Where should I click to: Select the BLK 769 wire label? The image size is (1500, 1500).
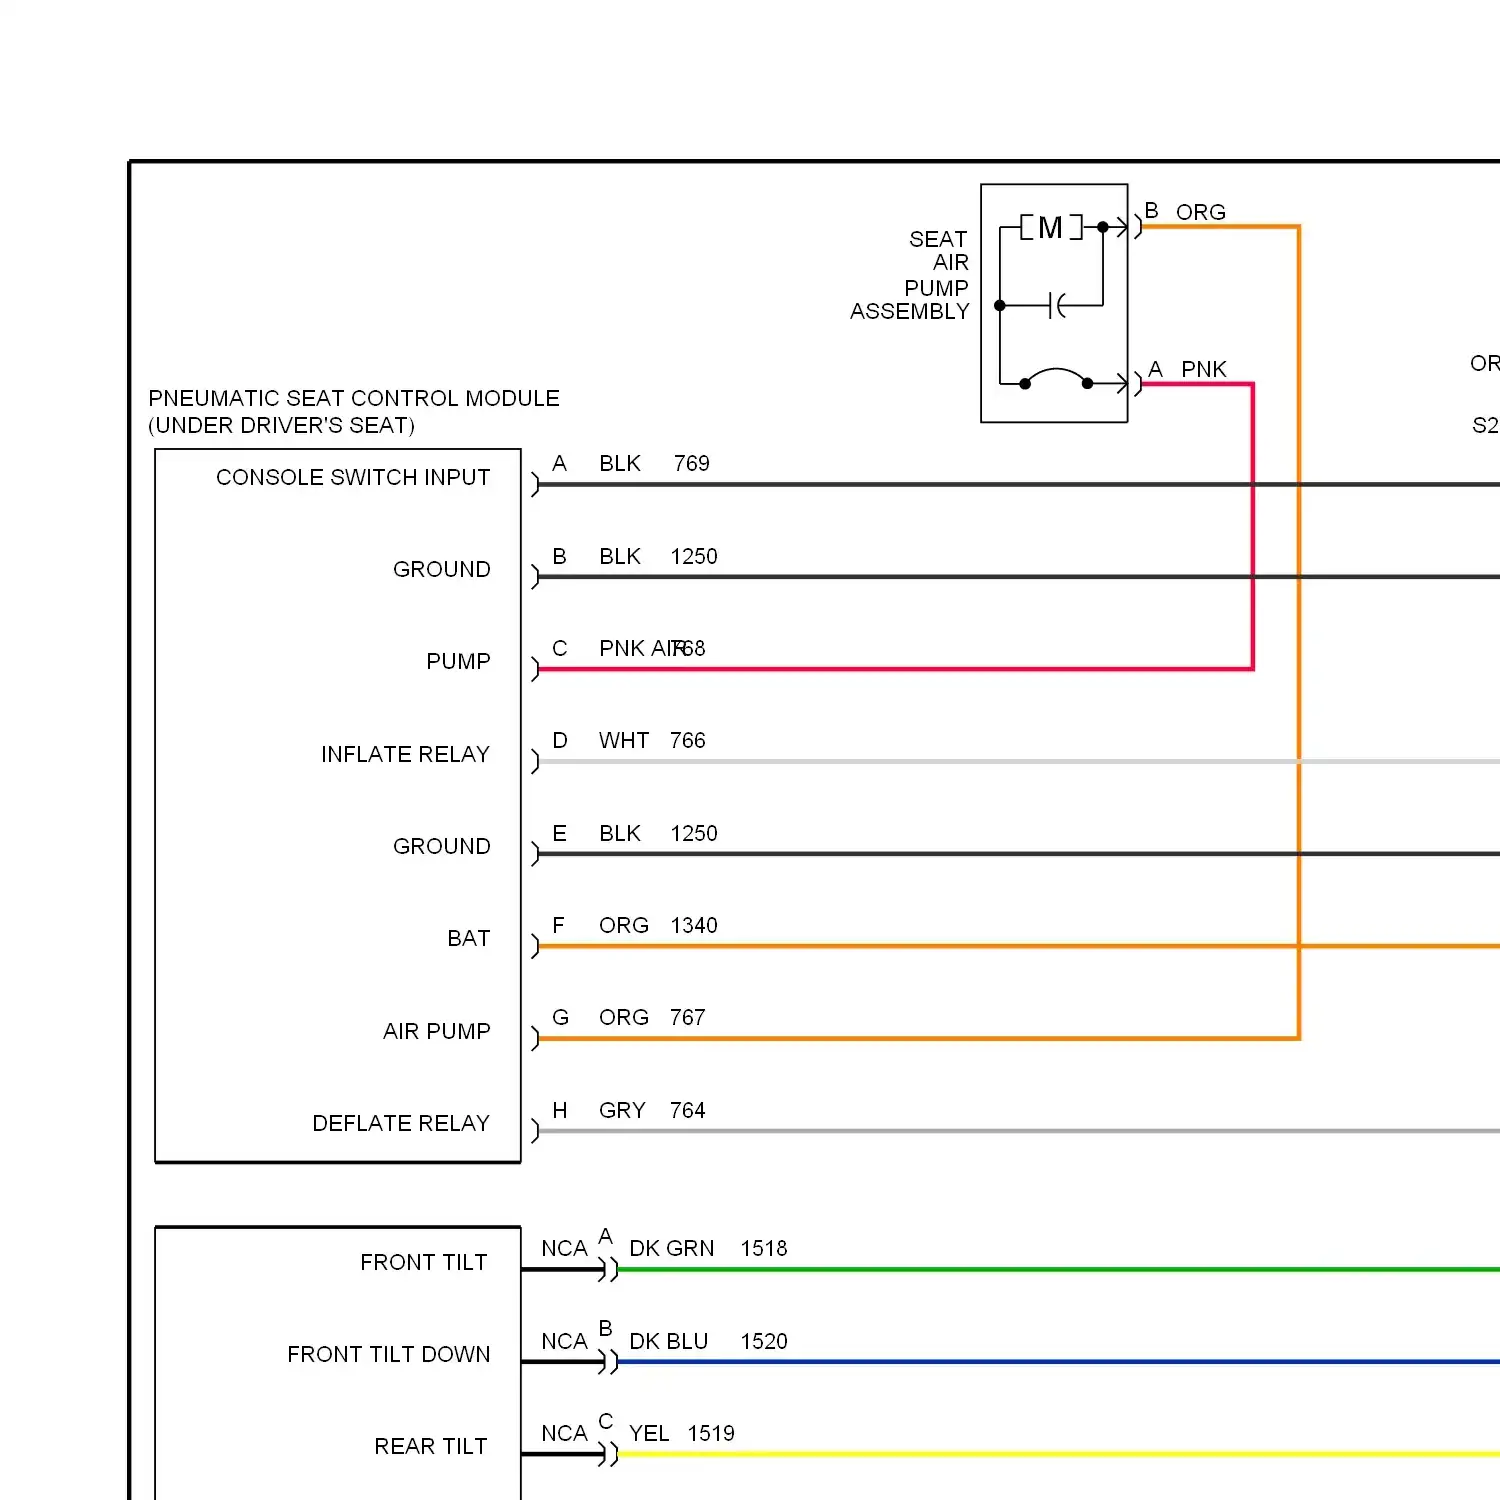click(x=654, y=463)
